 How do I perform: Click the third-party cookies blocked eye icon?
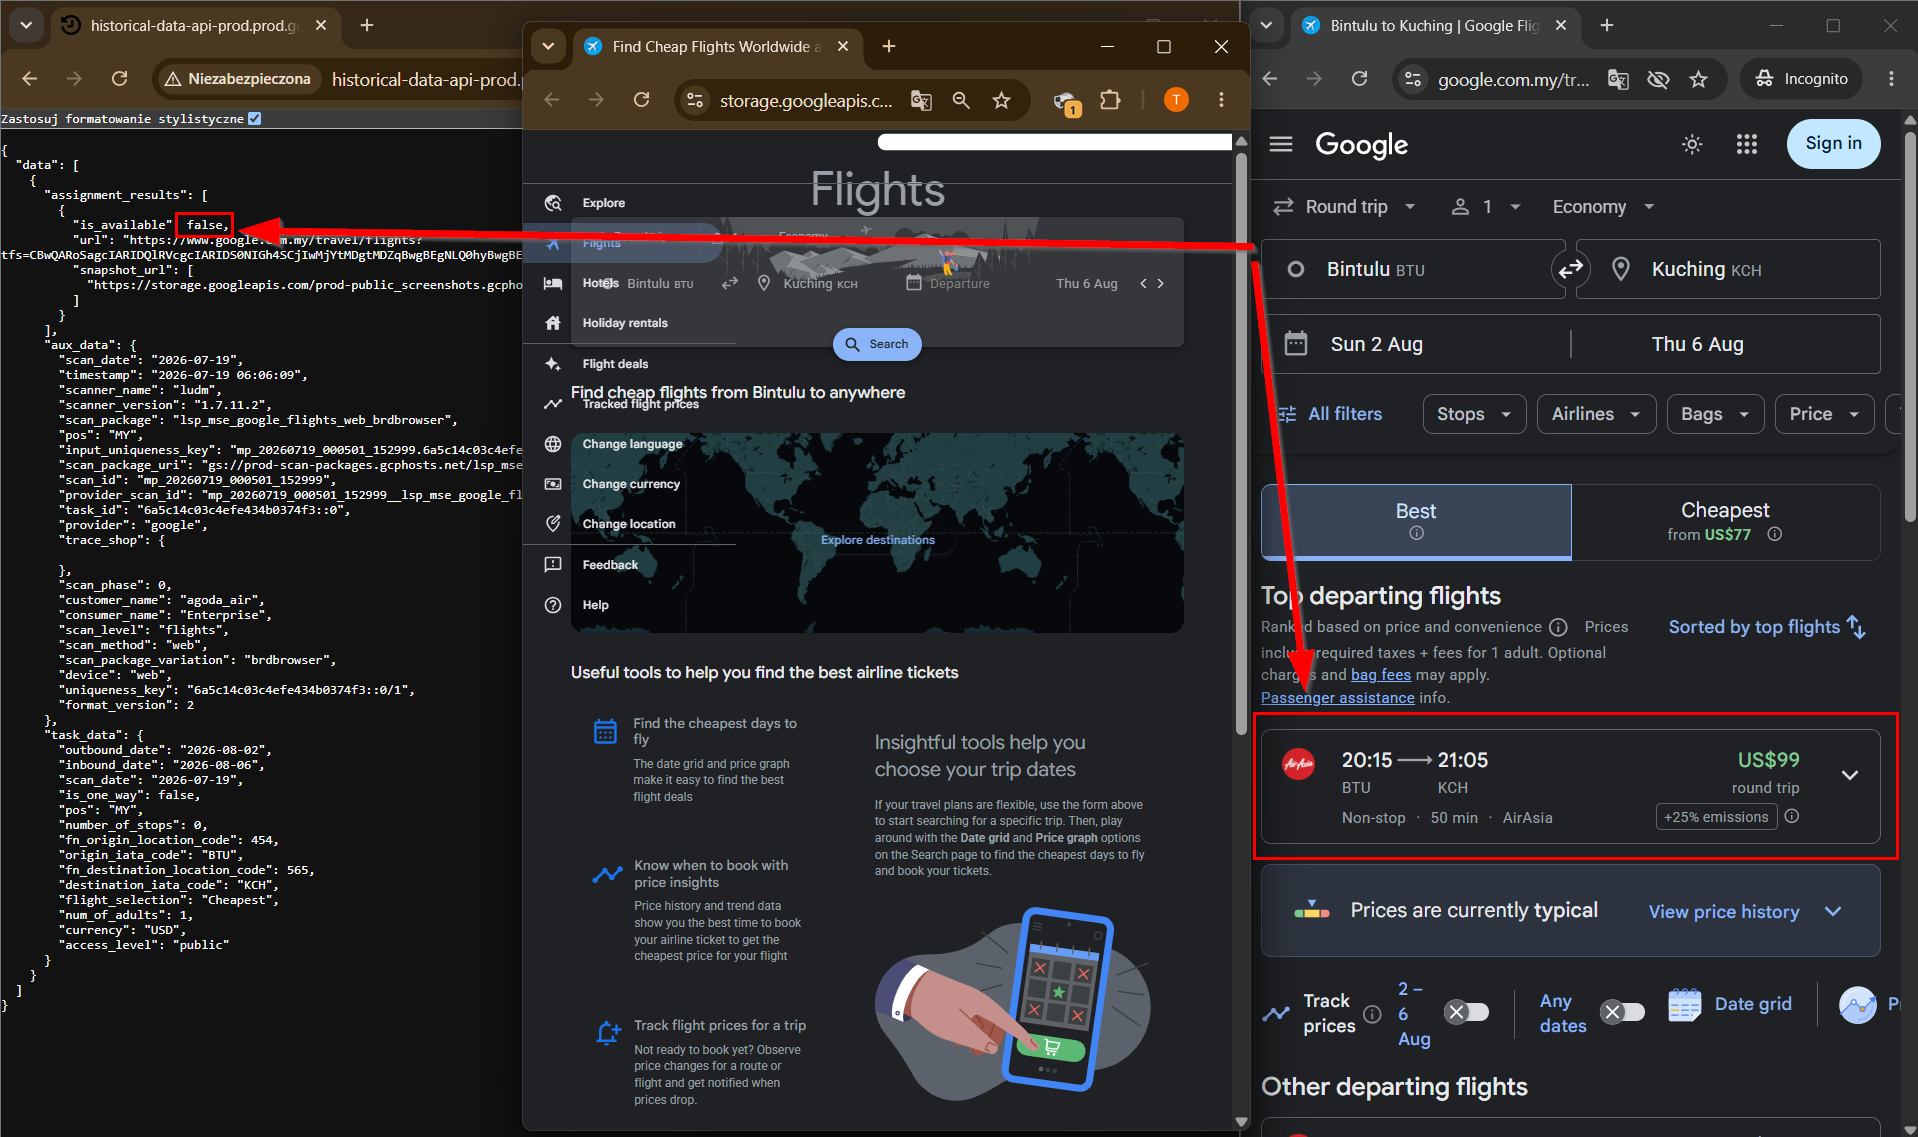tap(1658, 79)
